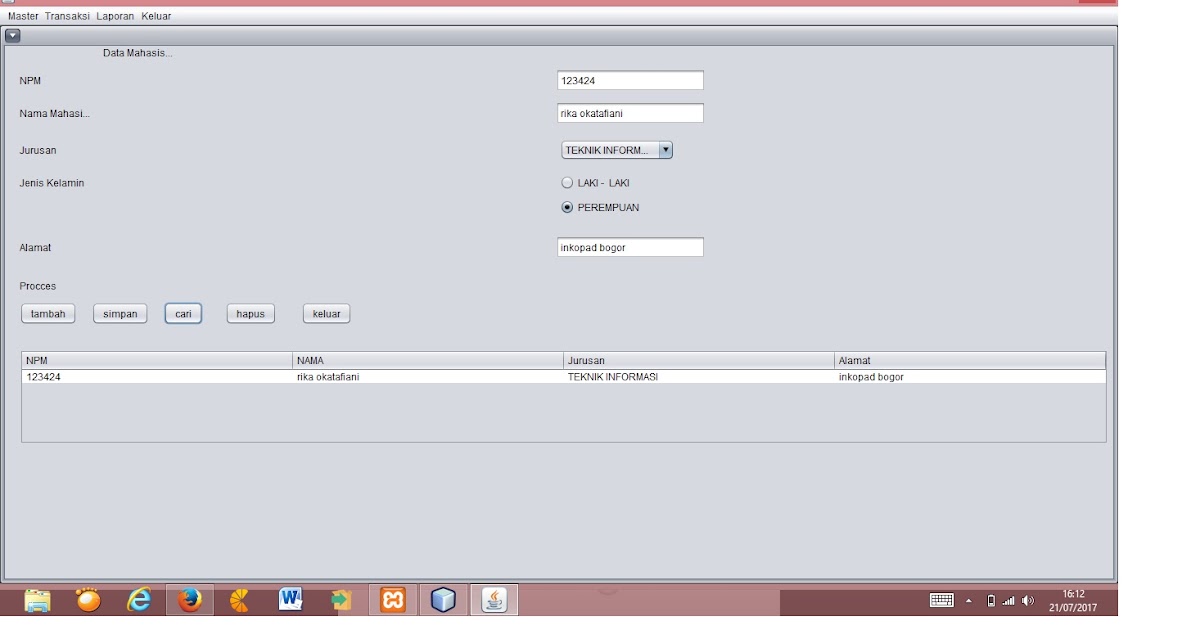The width and height of the screenshot is (1200, 630).
Task: Open Microsoft Word from the taskbar
Action: (289, 599)
